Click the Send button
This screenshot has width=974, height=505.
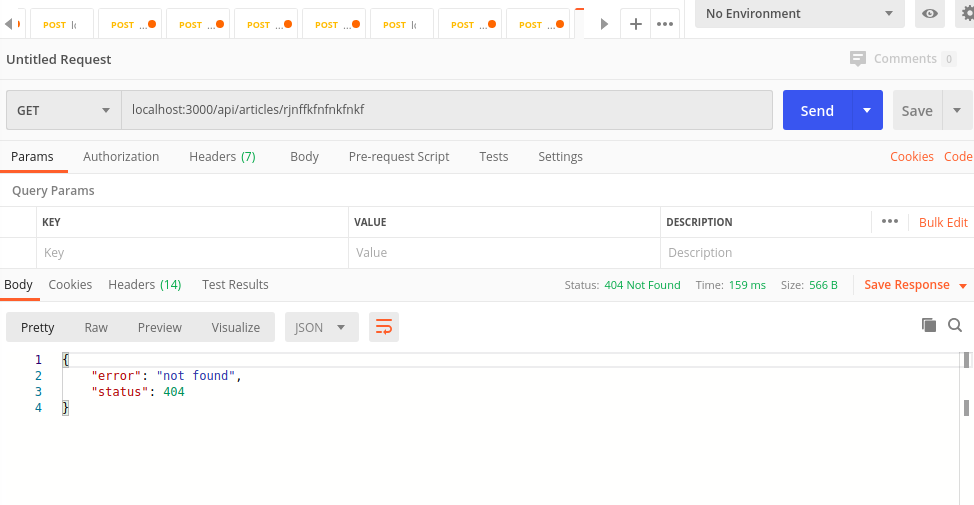coord(817,111)
